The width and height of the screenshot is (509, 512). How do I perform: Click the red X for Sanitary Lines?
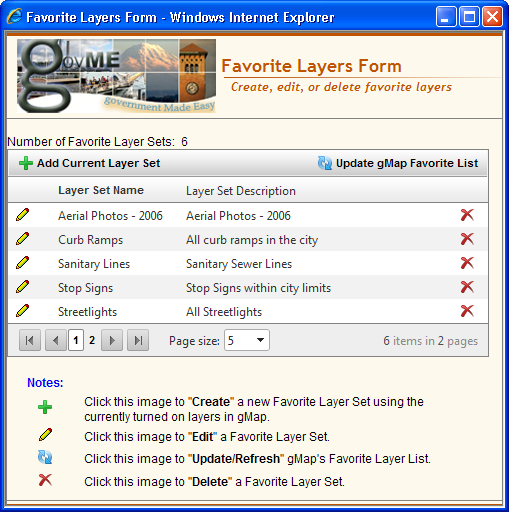[467, 263]
